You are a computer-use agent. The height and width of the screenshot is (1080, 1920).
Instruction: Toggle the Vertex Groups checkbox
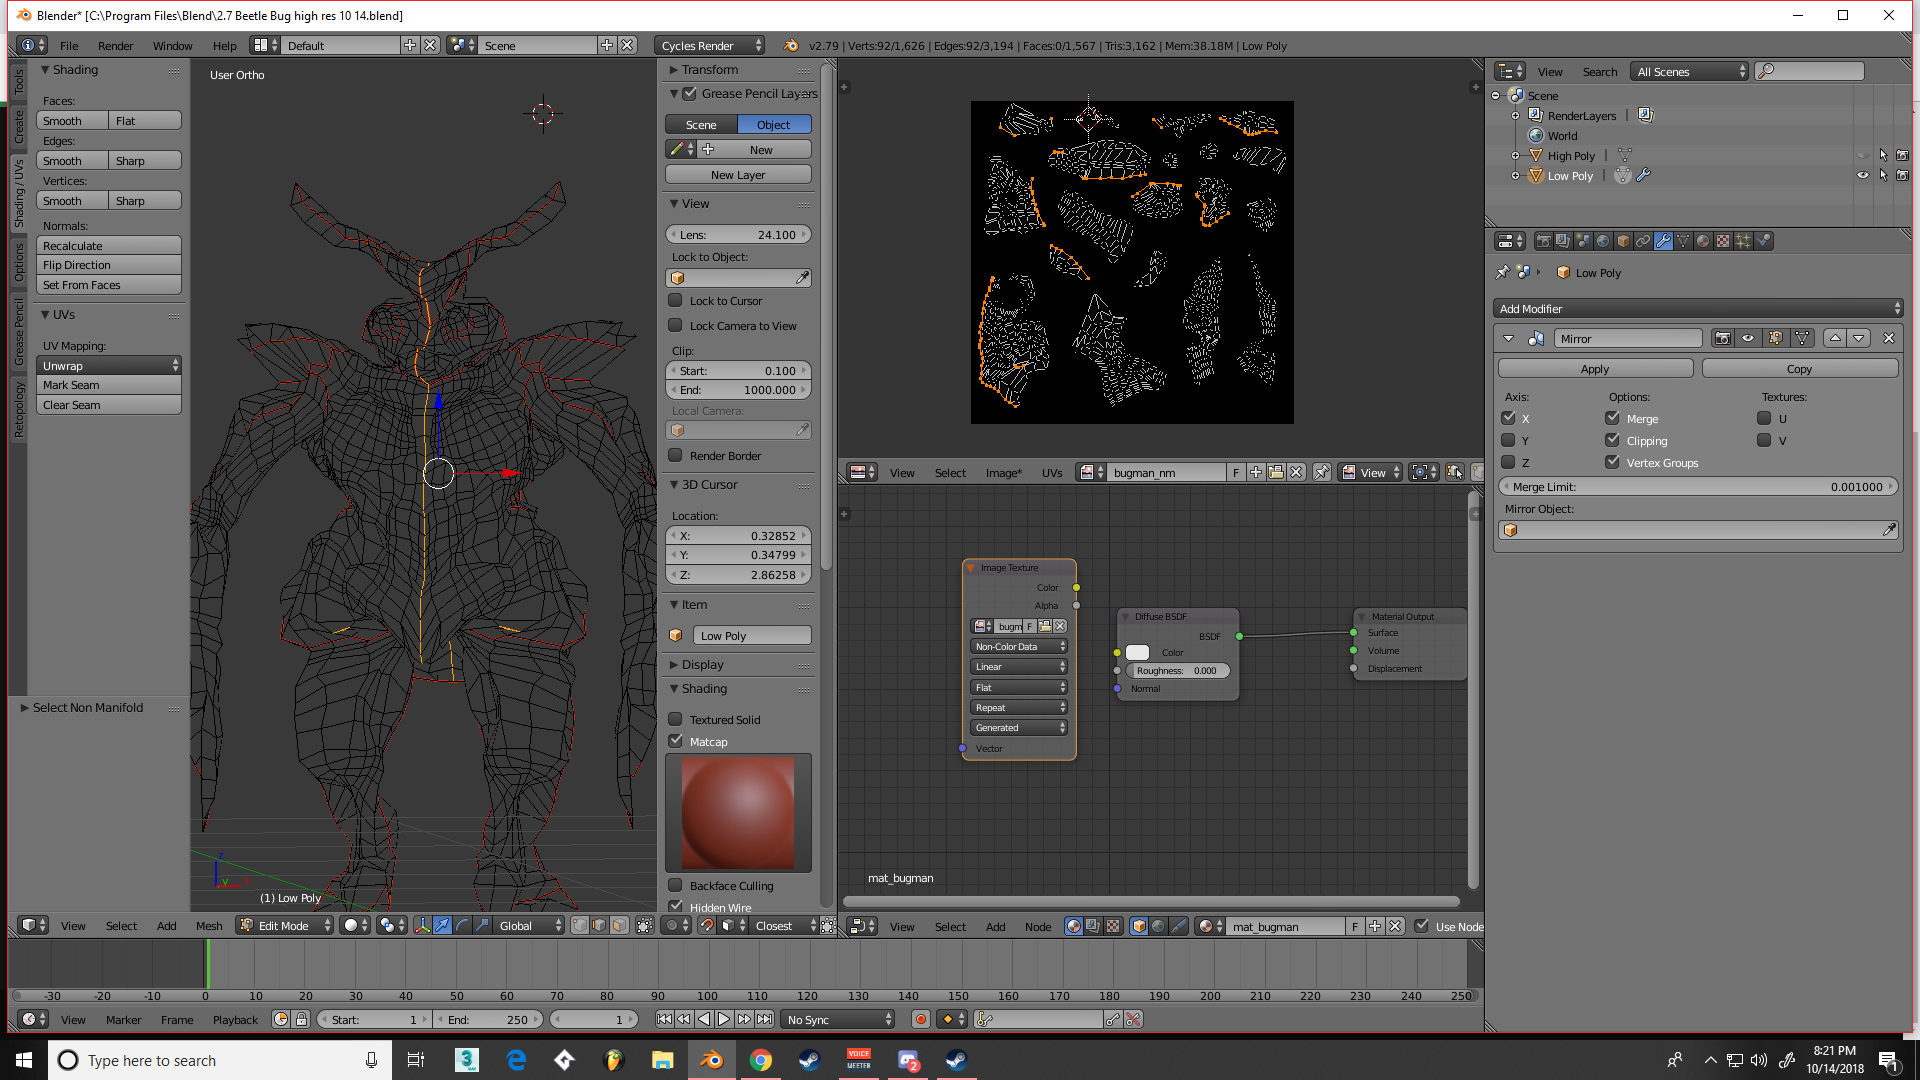tap(1612, 463)
